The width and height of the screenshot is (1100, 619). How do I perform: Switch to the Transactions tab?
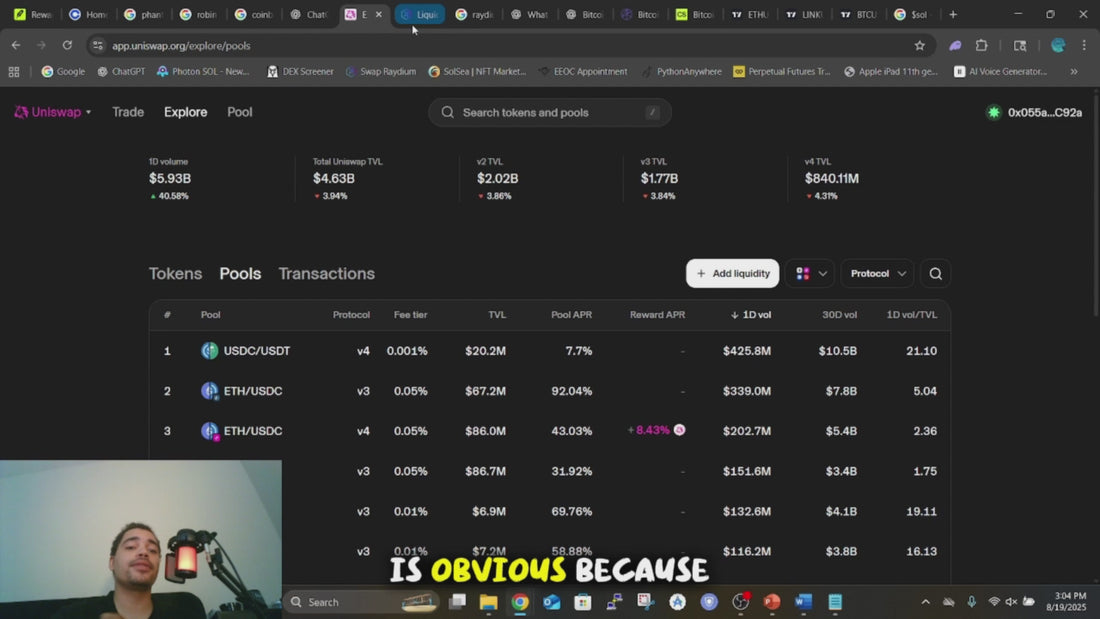click(326, 274)
